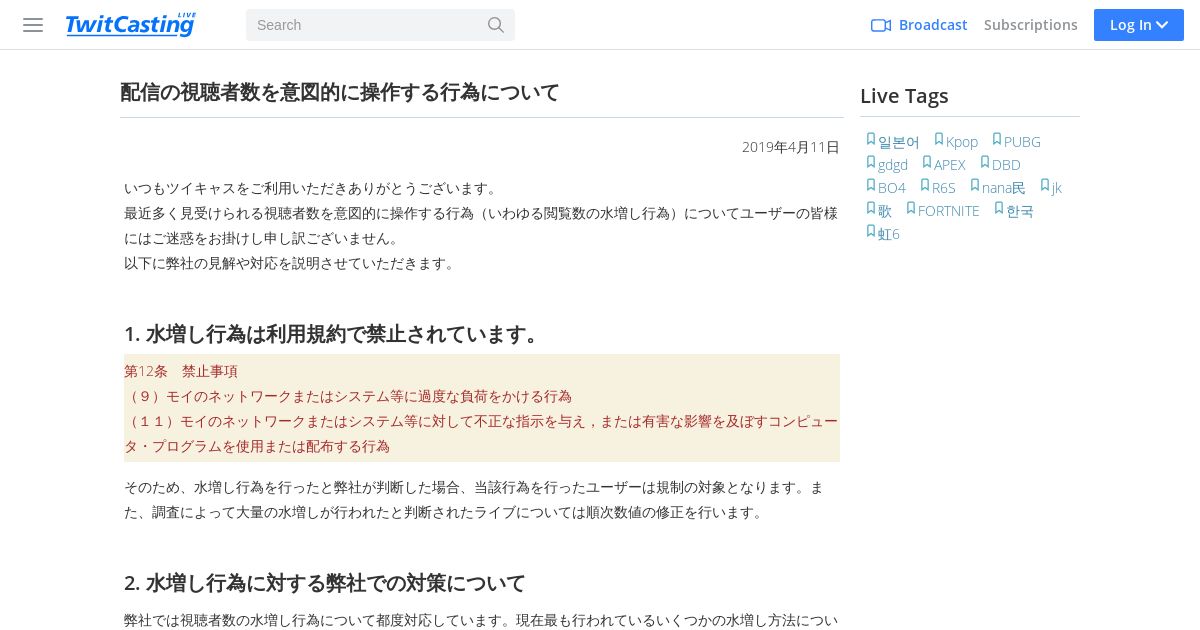Click the bookmark icon beside BO4 tag

[871, 186]
